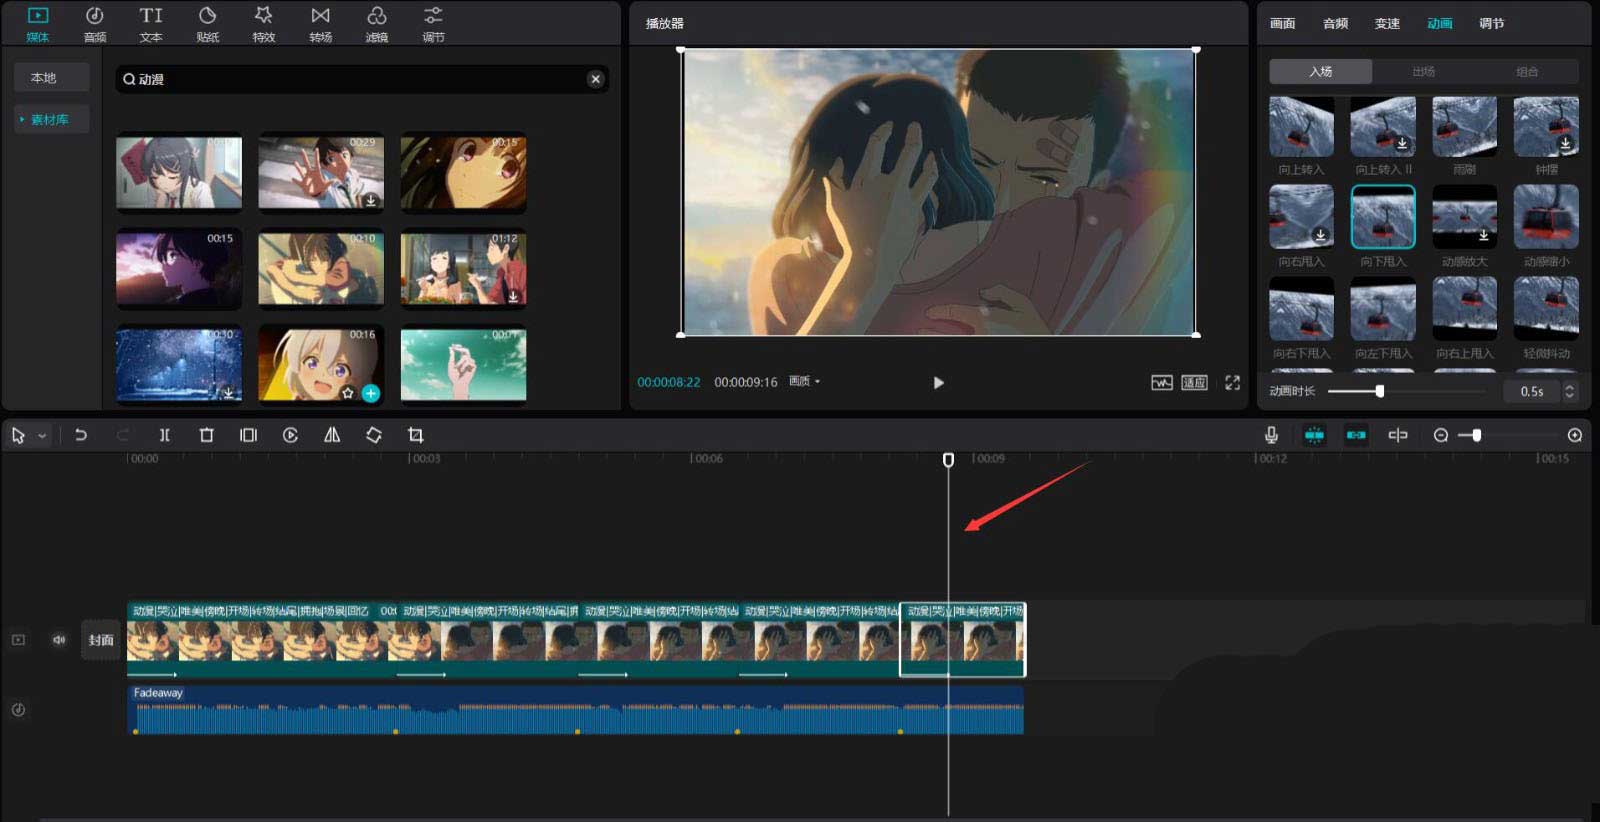This screenshot has width=1600, height=822.
Task: Adjust animation duration stepper arrows
Action: tap(1569, 392)
